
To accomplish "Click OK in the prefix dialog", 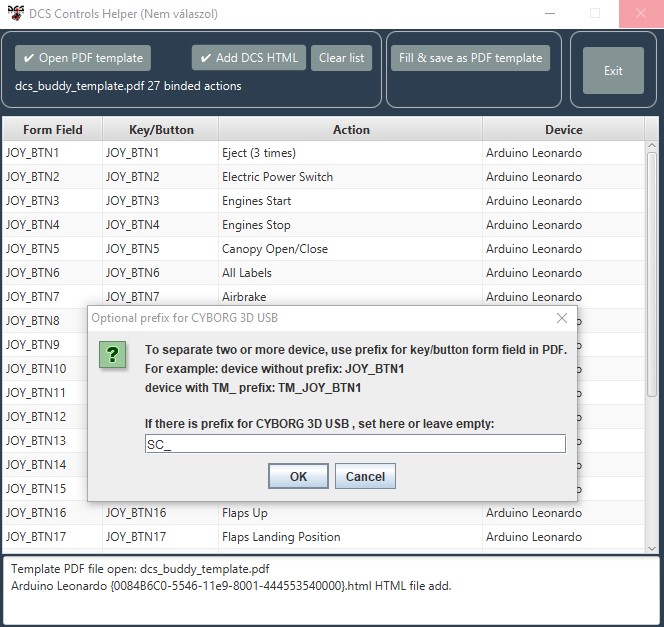I will click(x=298, y=476).
